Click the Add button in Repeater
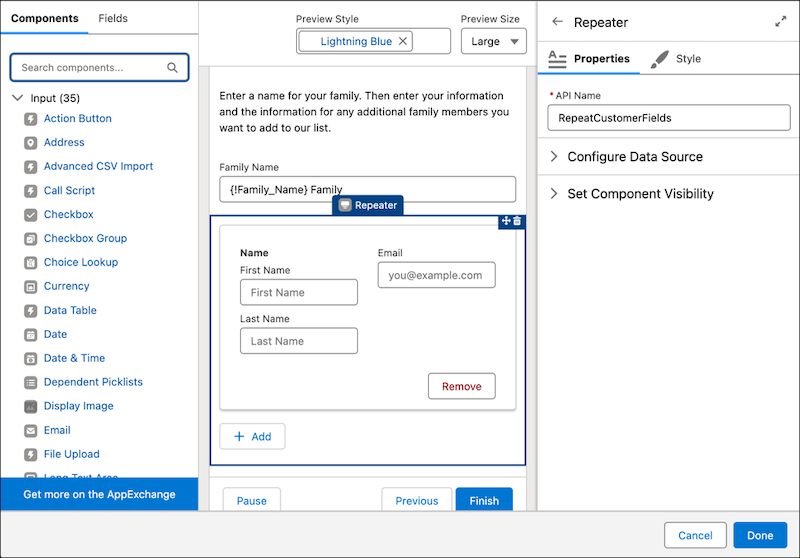This screenshot has height=558, width=800. (x=252, y=437)
